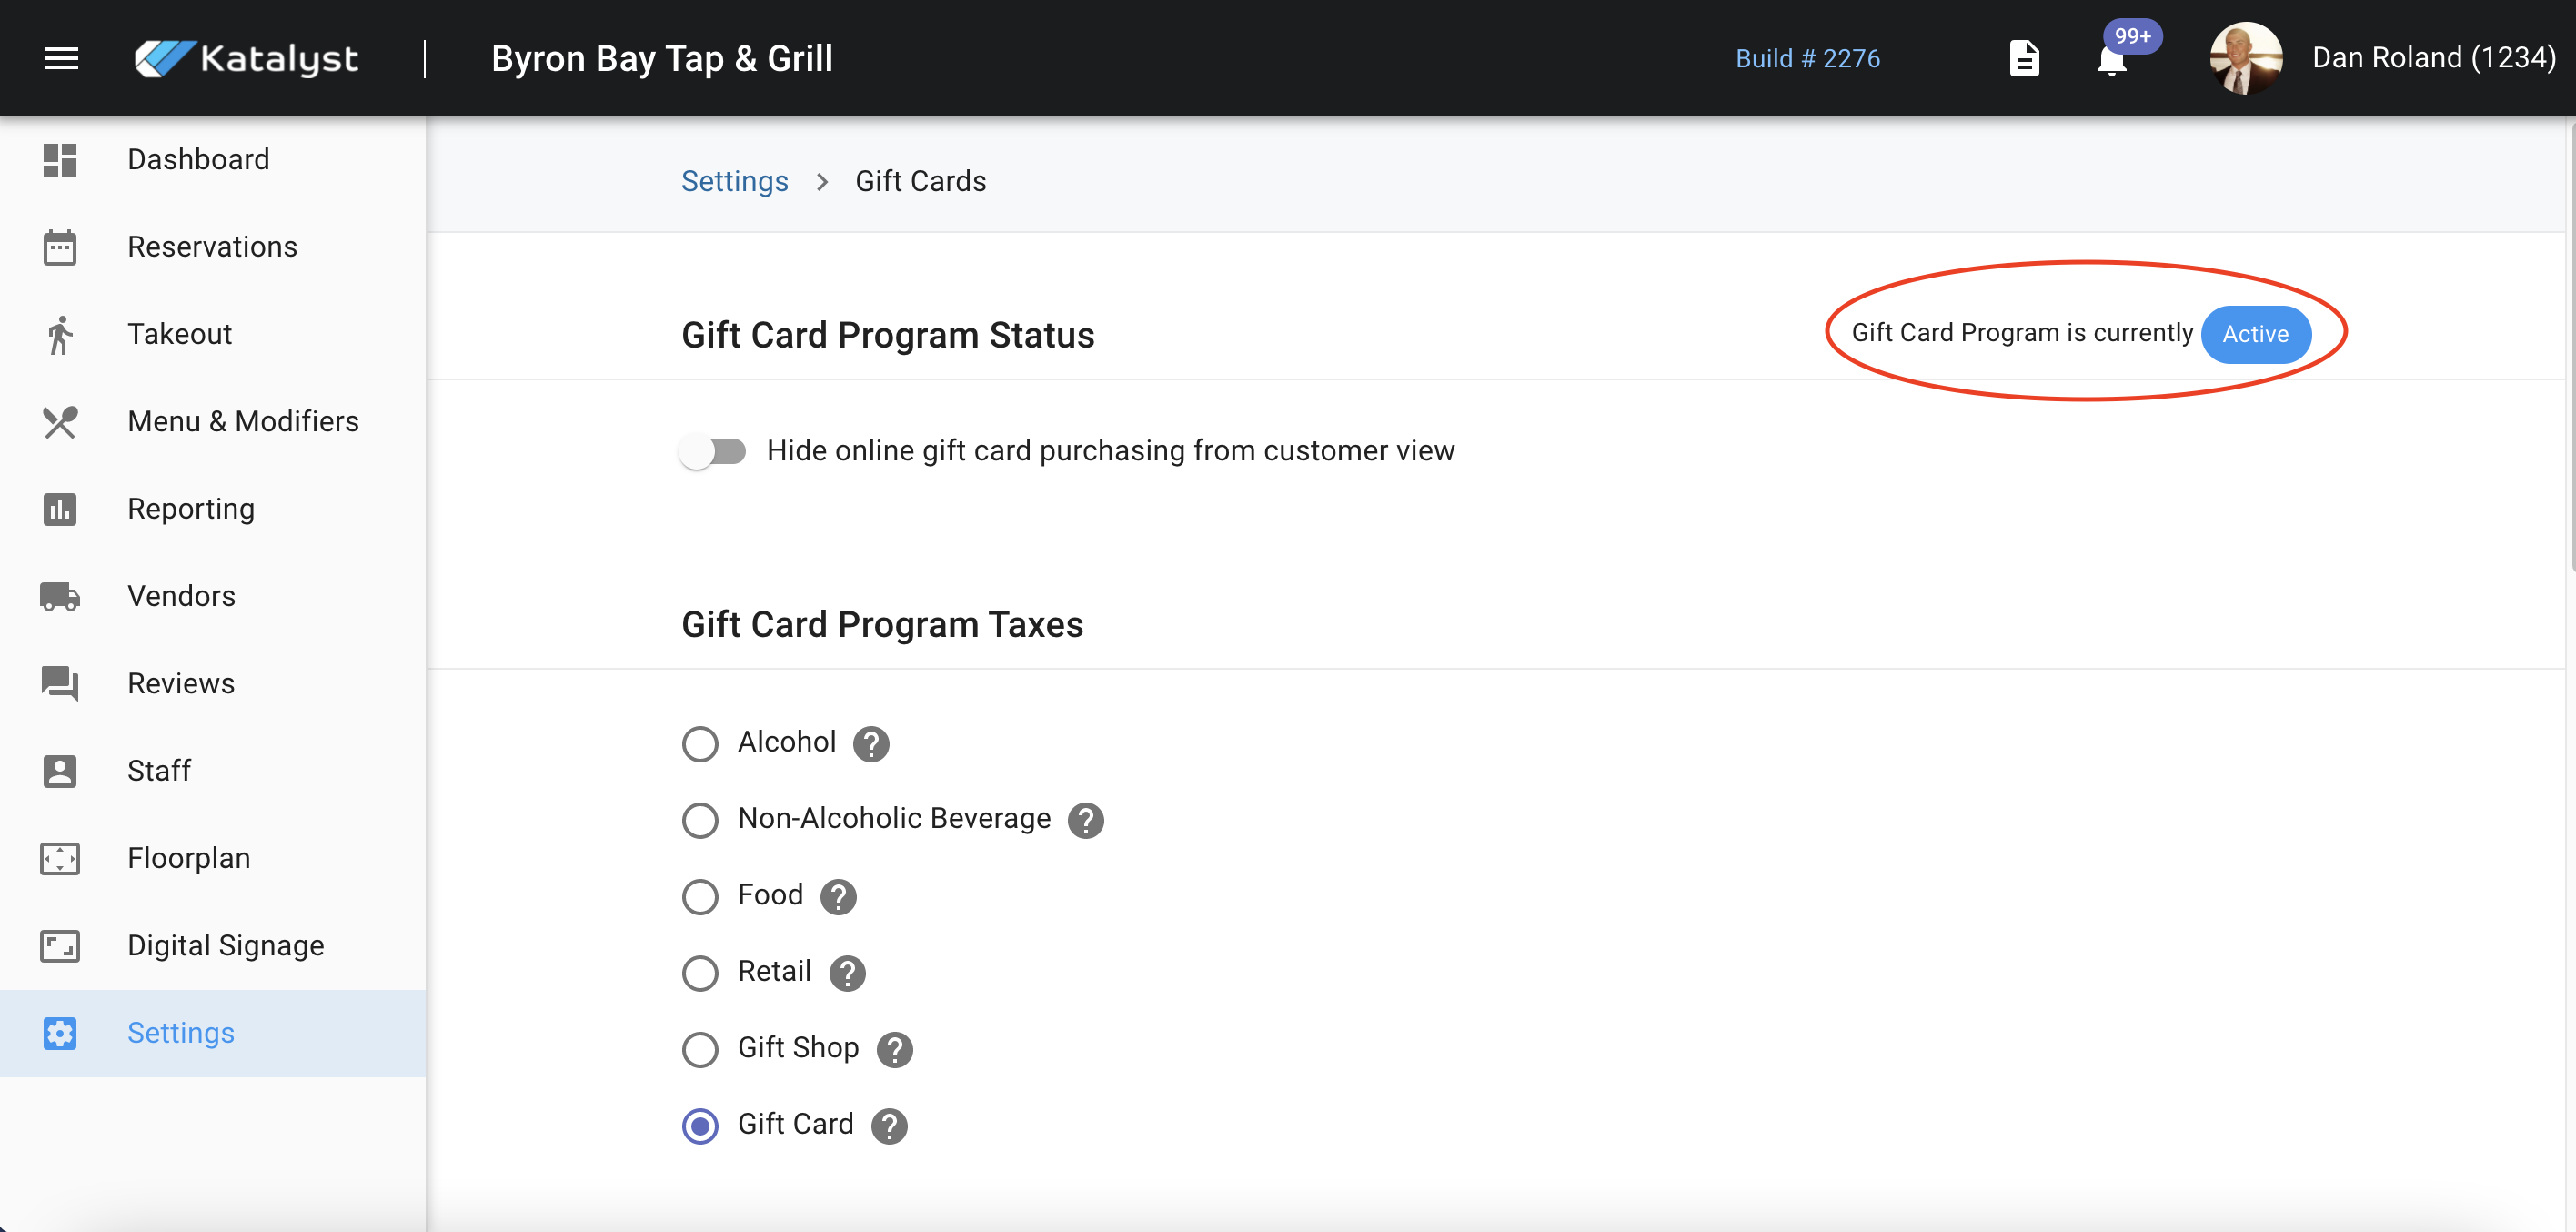Image resolution: width=2576 pixels, height=1232 pixels.
Task: Click the Retail help question icon
Action: point(847,972)
